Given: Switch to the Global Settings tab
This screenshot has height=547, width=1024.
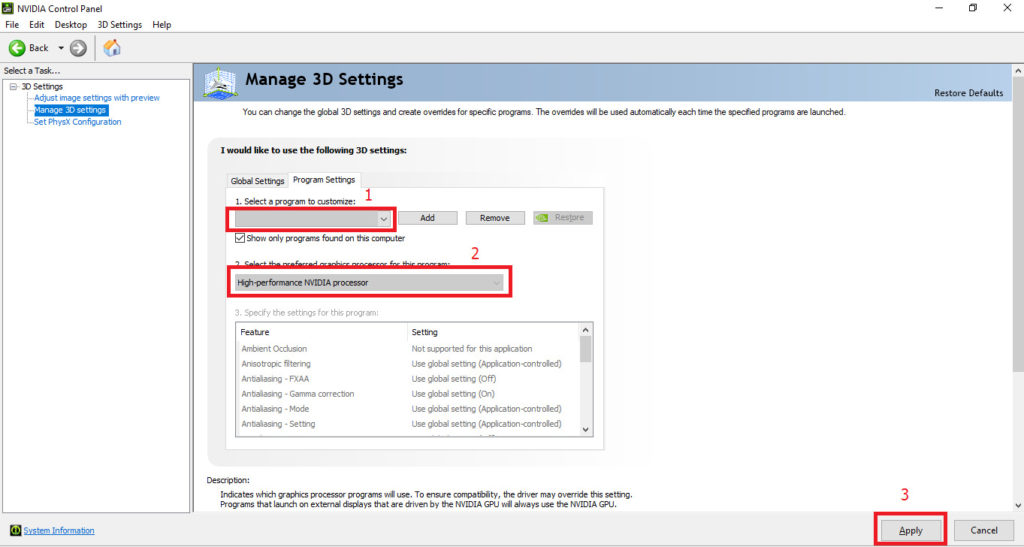Looking at the screenshot, I should [x=257, y=181].
